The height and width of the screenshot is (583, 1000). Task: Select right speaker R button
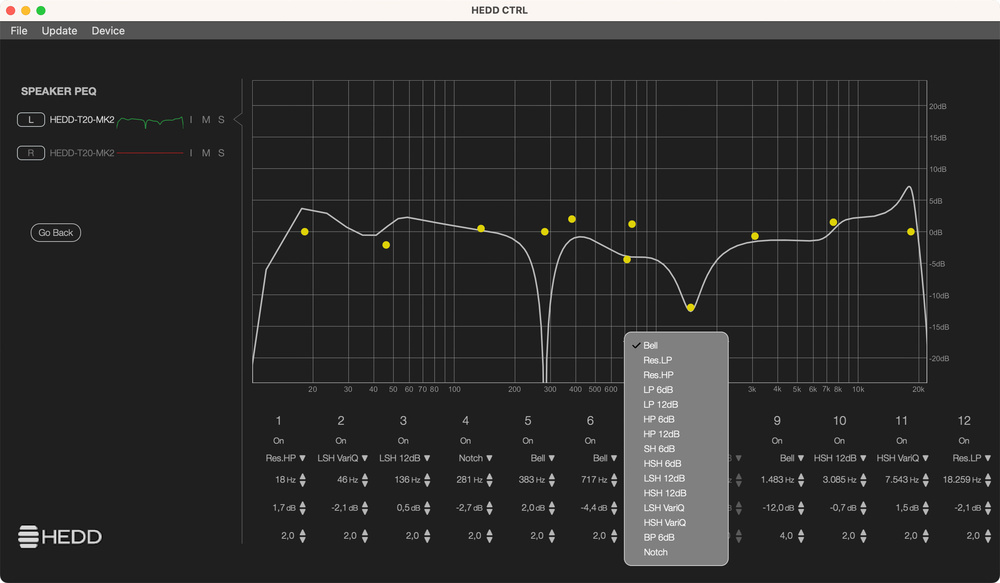(x=31, y=153)
